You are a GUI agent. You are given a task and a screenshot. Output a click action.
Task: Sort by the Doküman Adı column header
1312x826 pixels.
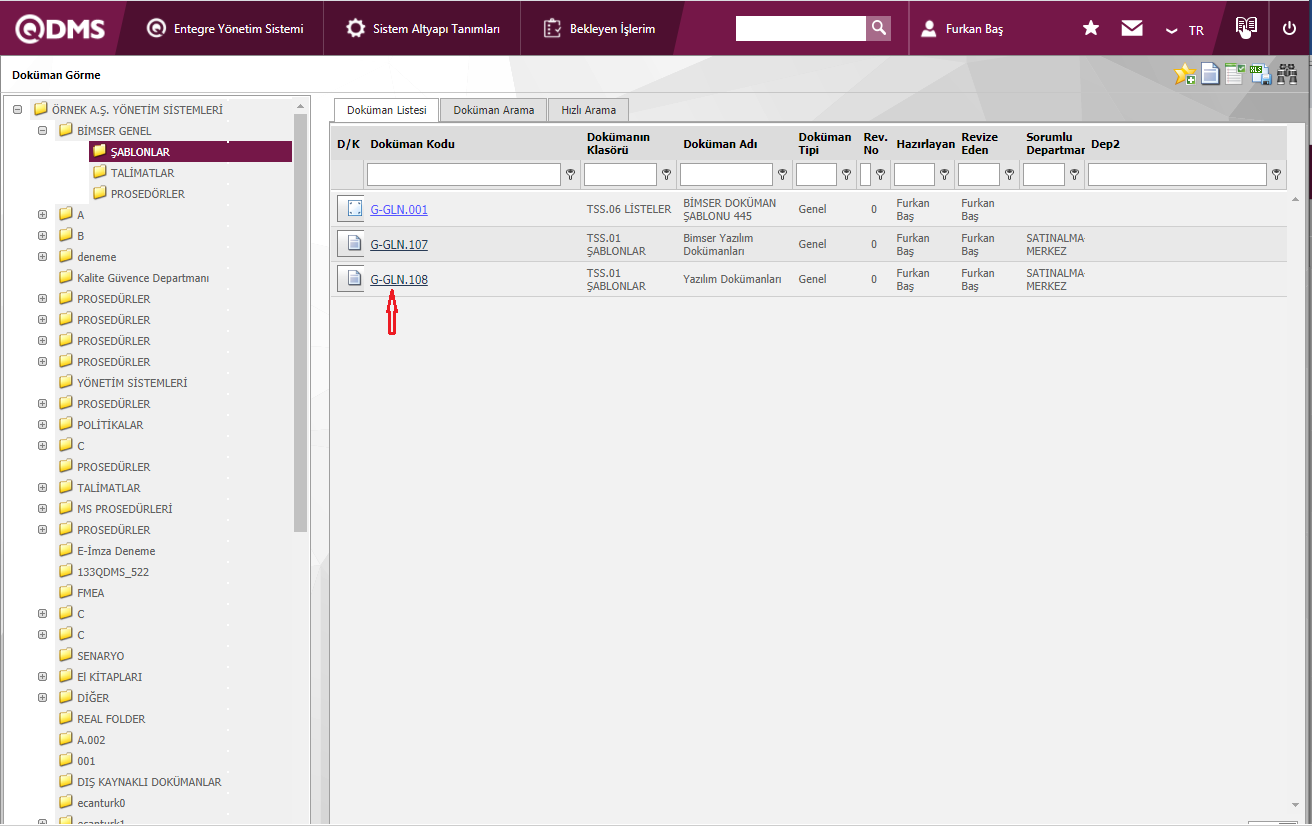point(720,144)
